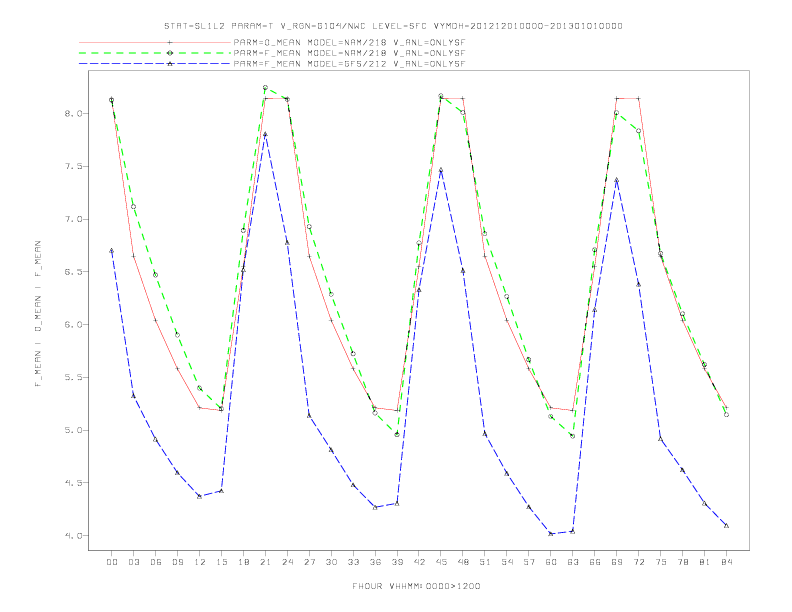Click the x-axis tick label 60
The height and width of the screenshot is (612, 792).
click(x=551, y=562)
